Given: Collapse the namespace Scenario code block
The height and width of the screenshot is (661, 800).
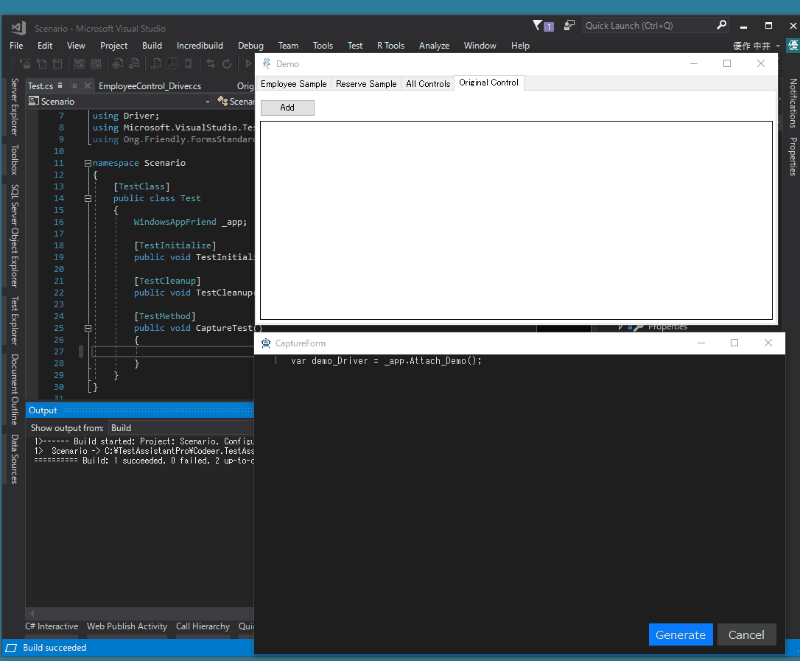Looking at the screenshot, I should (87, 163).
